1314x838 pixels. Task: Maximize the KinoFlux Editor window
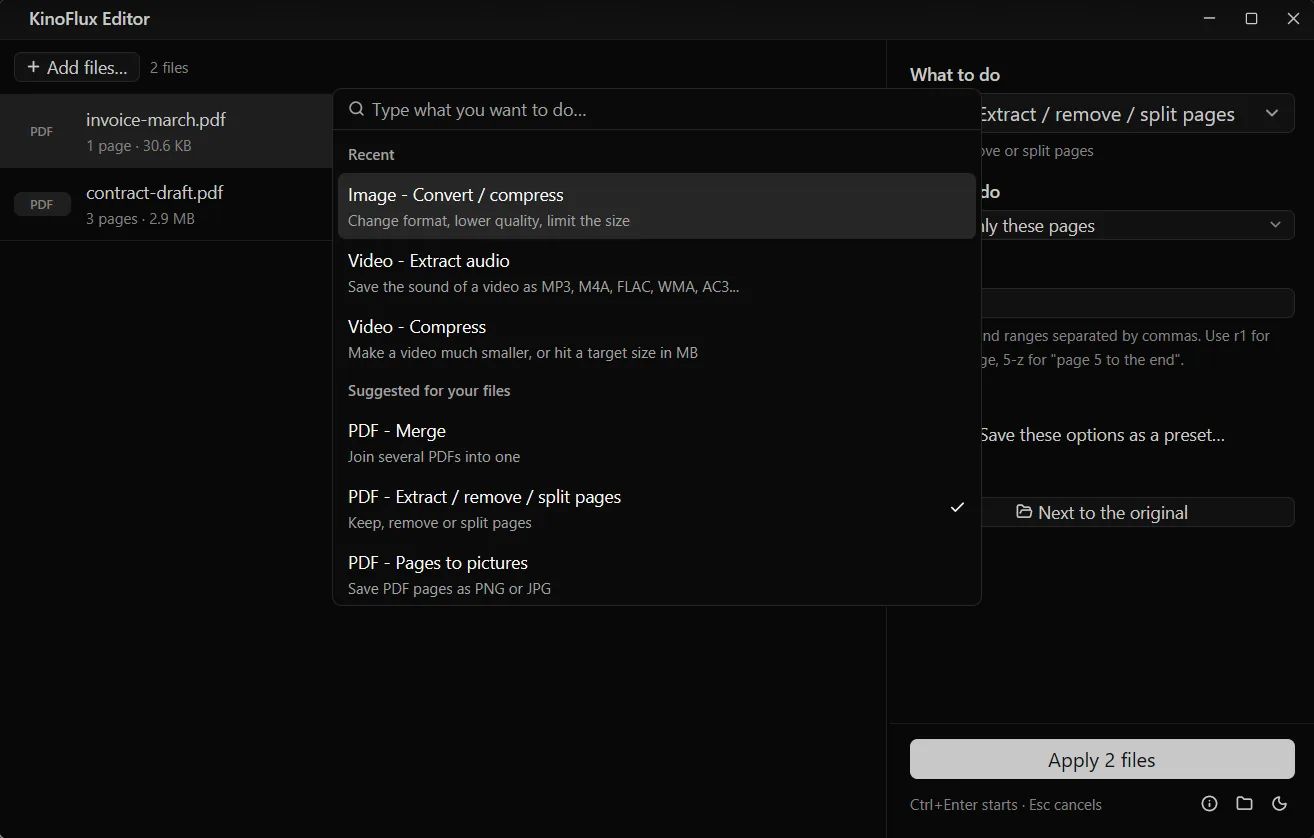pyautogui.click(x=1251, y=19)
